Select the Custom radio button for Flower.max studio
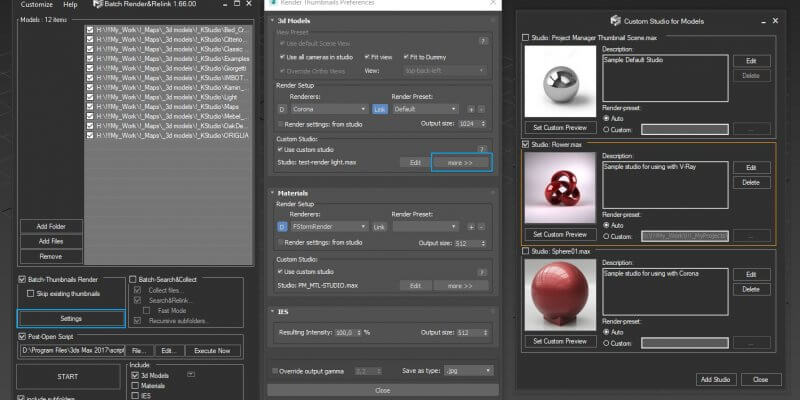The width and height of the screenshot is (800, 400). coord(606,236)
